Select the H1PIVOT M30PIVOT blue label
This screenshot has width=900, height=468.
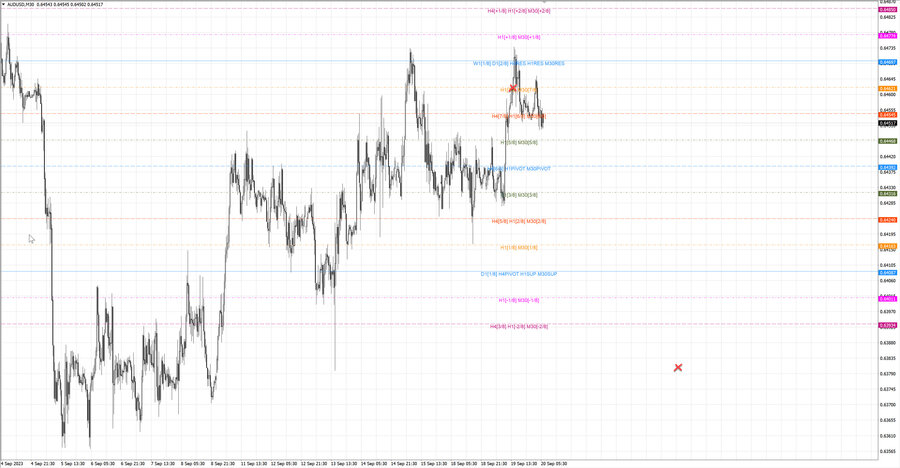[x=527, y=169]
